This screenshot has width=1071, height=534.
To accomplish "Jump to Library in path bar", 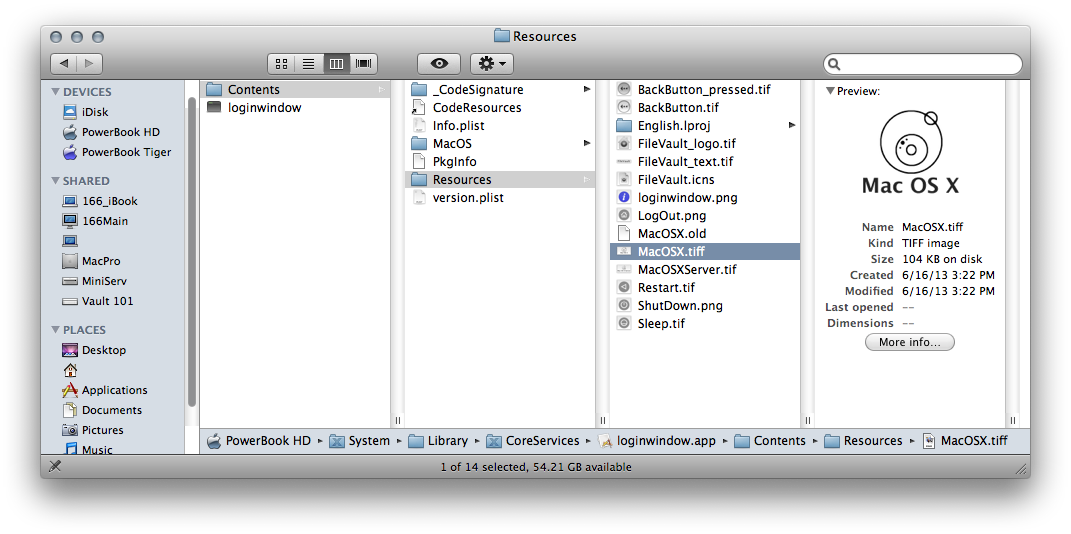I will [438, 441].
